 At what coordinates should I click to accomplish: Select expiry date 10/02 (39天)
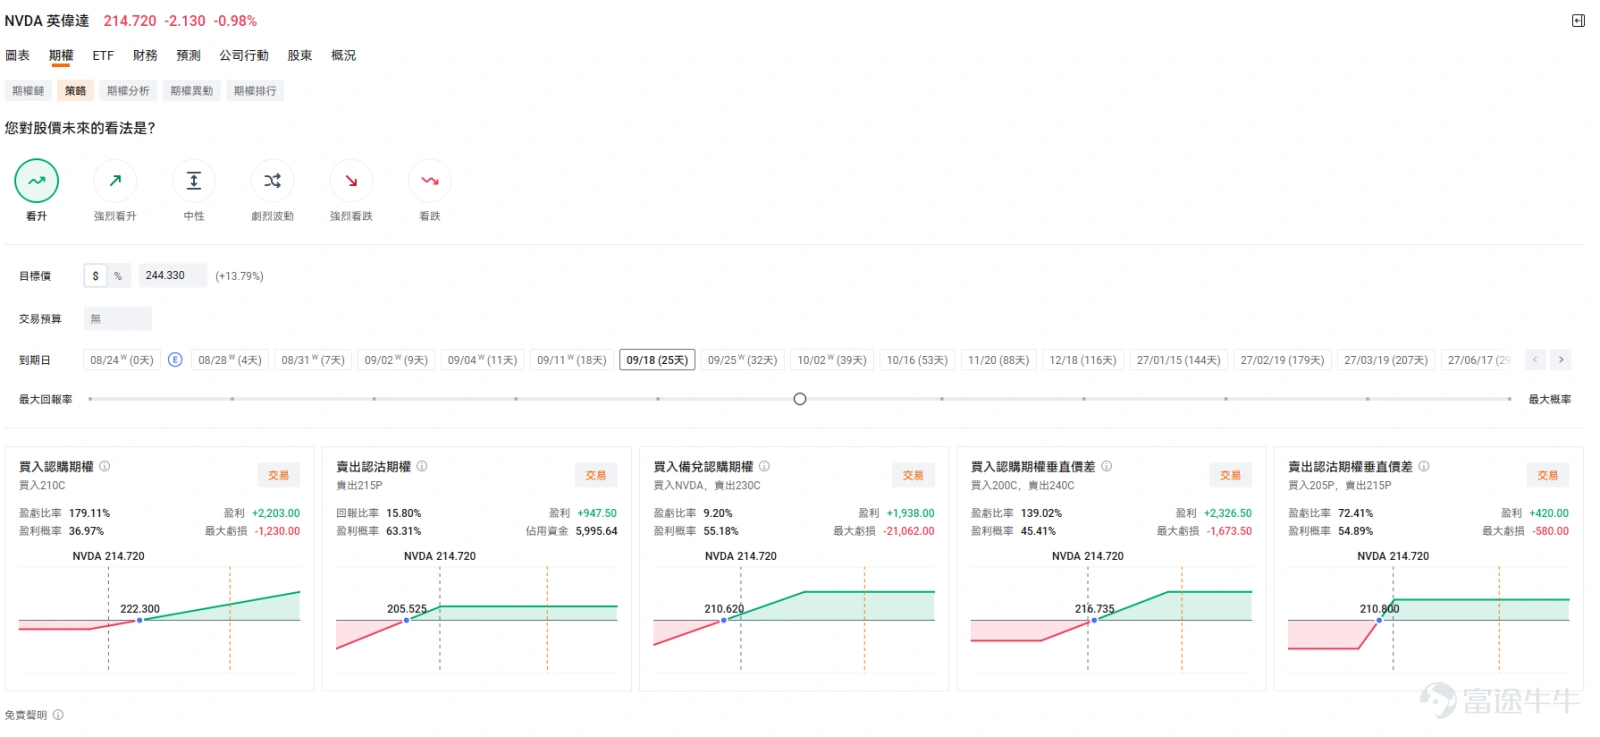click(x=831, y=360)
